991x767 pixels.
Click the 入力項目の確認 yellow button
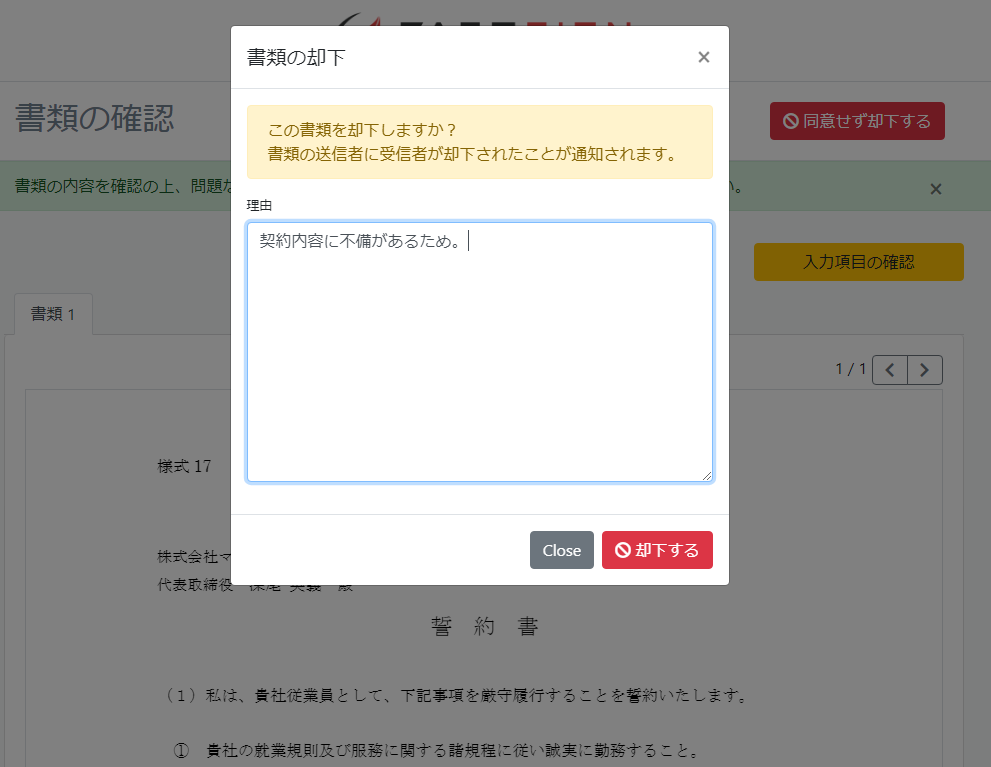pos(858,262)
